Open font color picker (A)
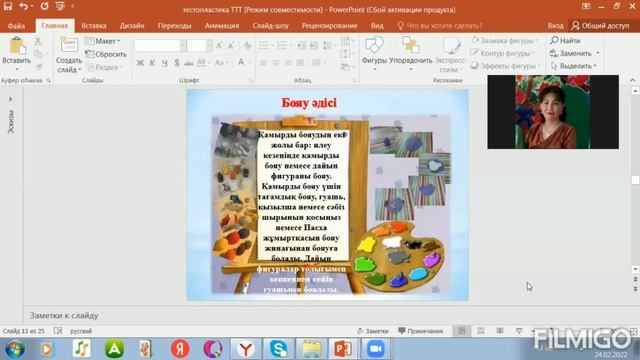Viewport: 640px width, 360px height. (x=241, y=63)
